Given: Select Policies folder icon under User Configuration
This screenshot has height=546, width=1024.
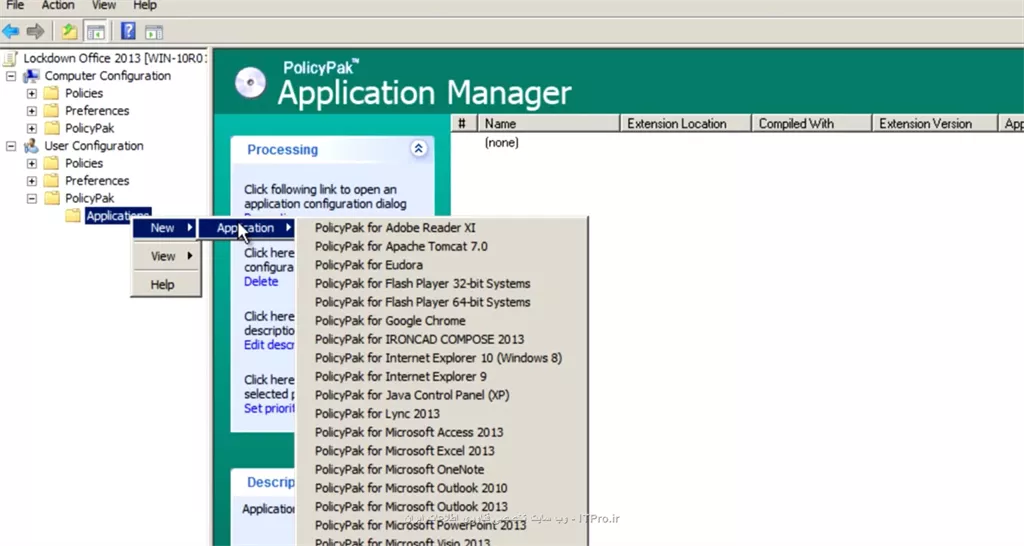Looking at the screenshot, I should (x=51, y=163).
